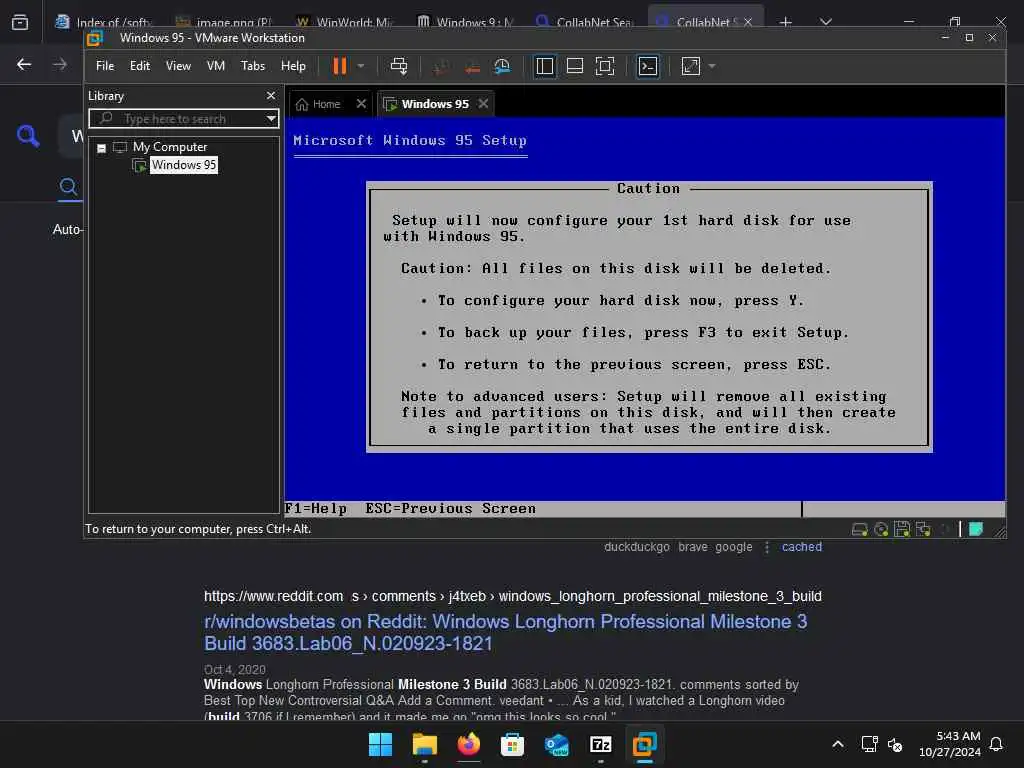Click inside the Windows 95 Setup caution screen
Image resolution: width=1024 pixels, height=768 pixels.
[649, 317]
